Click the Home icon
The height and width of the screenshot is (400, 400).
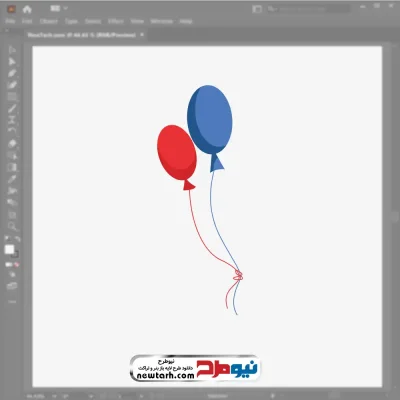[x=27, y=9]
